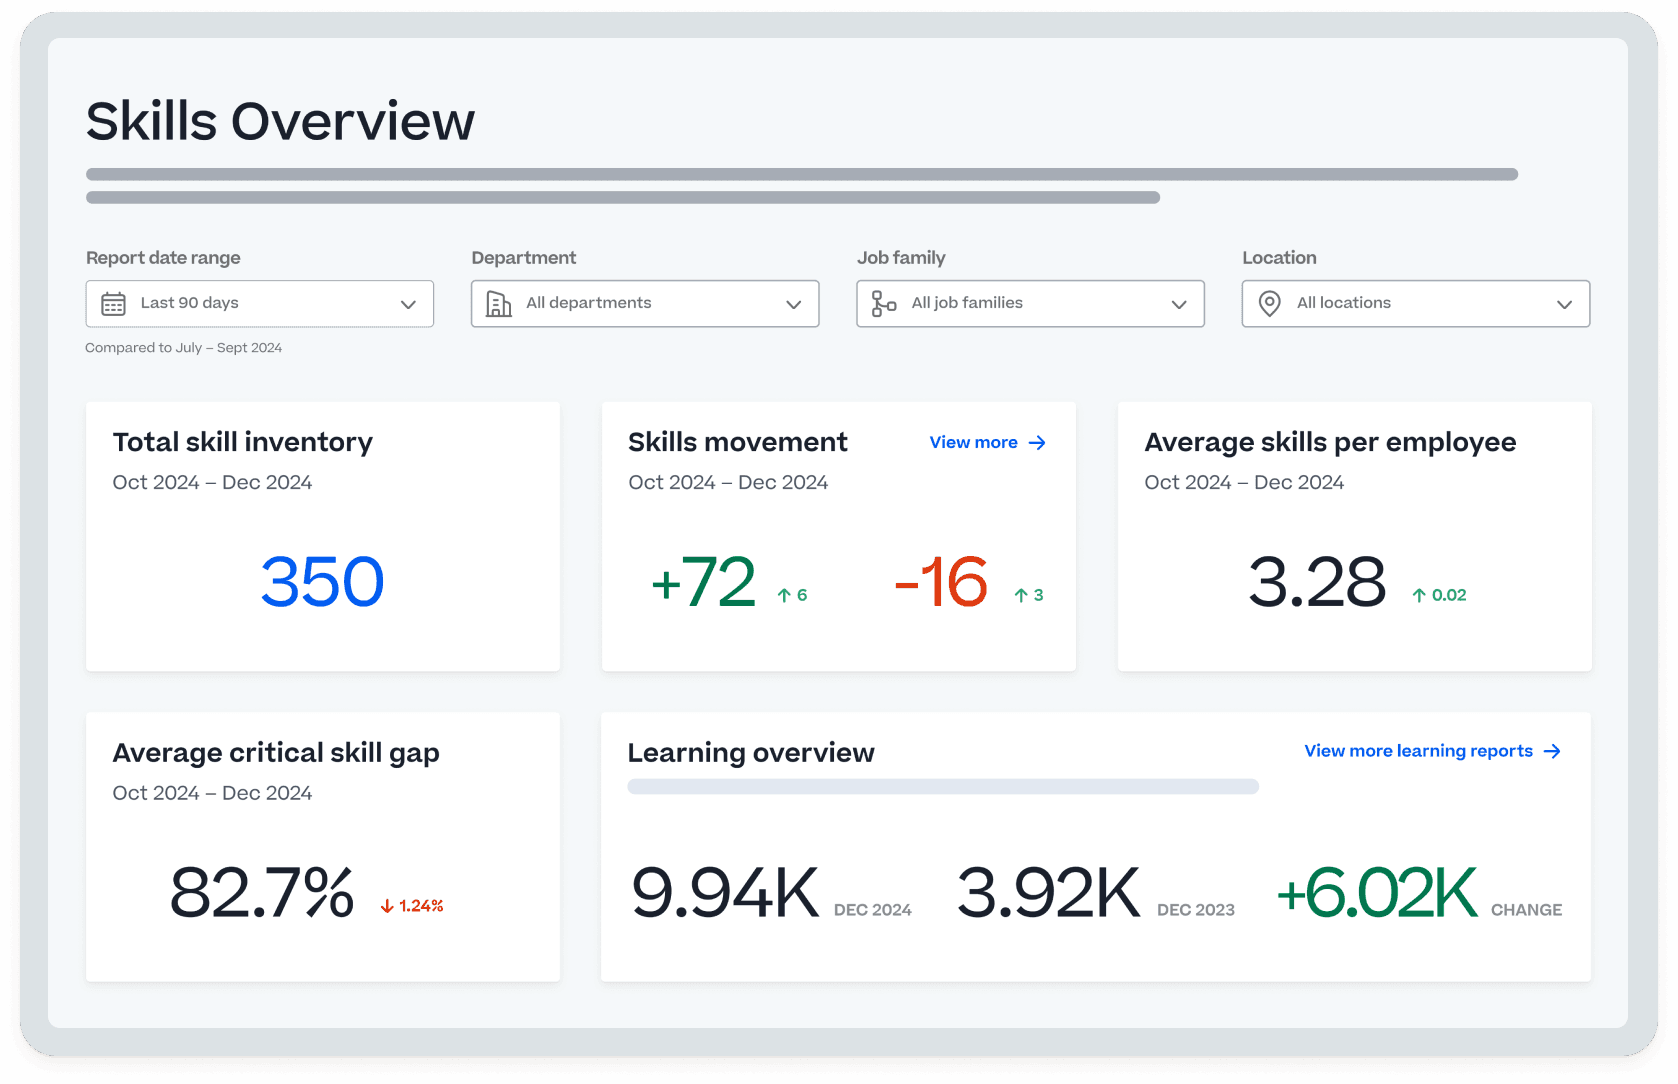Open the Last 90 days date range dropdown
The height and width of the screenshot is (1084, 1678).
pyautogui.click(x=259, y=303)
